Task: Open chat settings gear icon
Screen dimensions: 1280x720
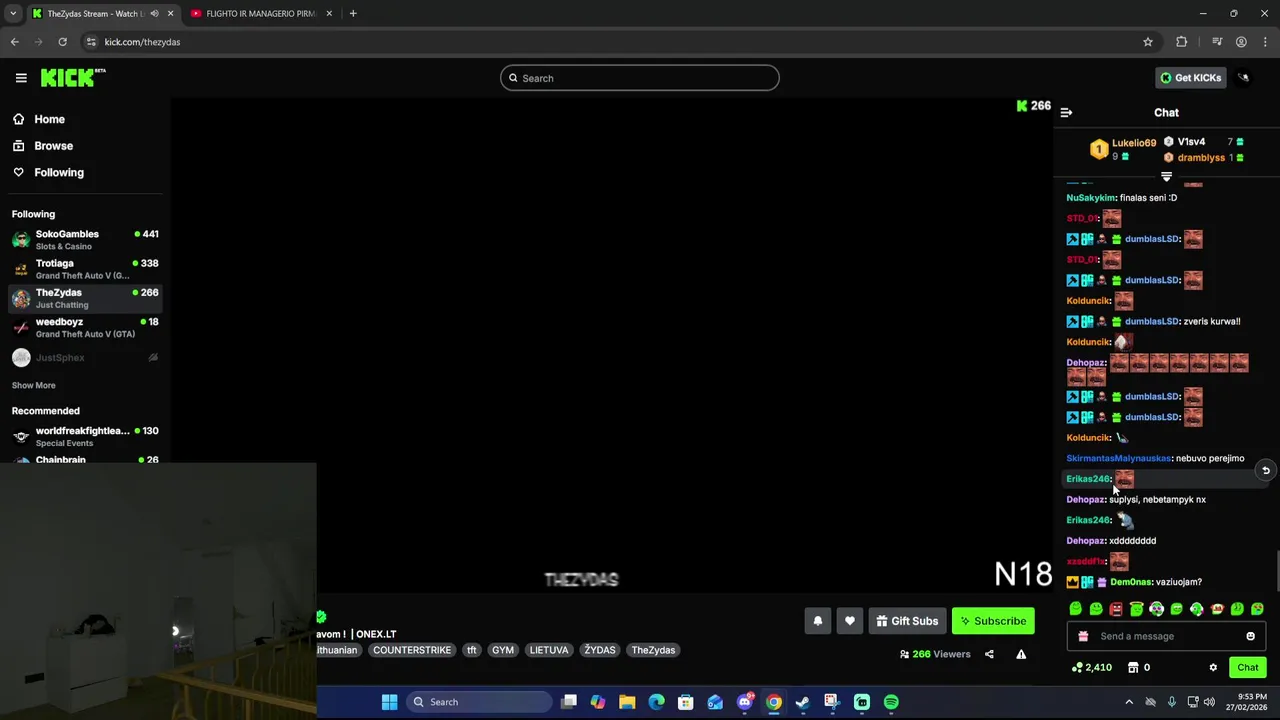Action: pos(1213,667)
